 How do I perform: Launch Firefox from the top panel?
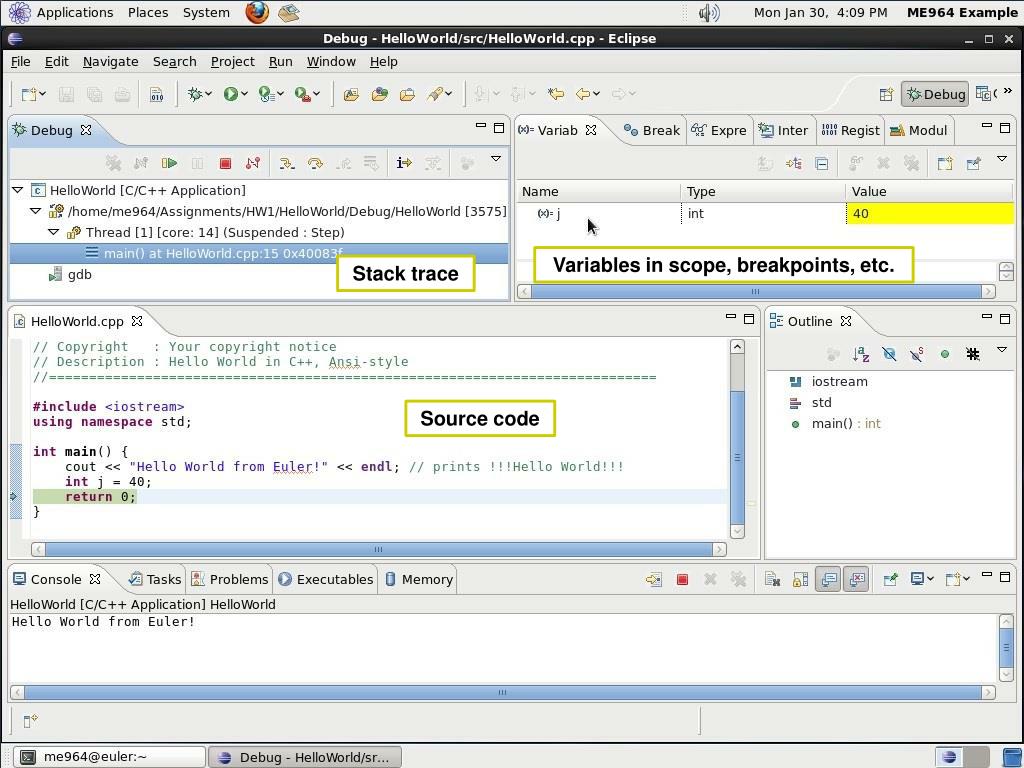point(257,12)
